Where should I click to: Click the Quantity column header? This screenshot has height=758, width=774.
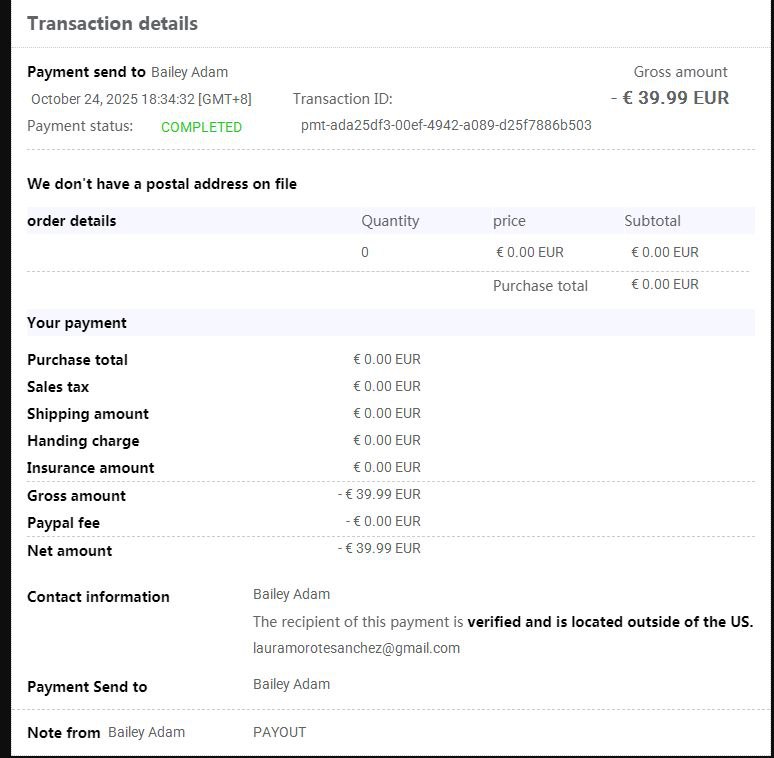click(x=390, y=221)
